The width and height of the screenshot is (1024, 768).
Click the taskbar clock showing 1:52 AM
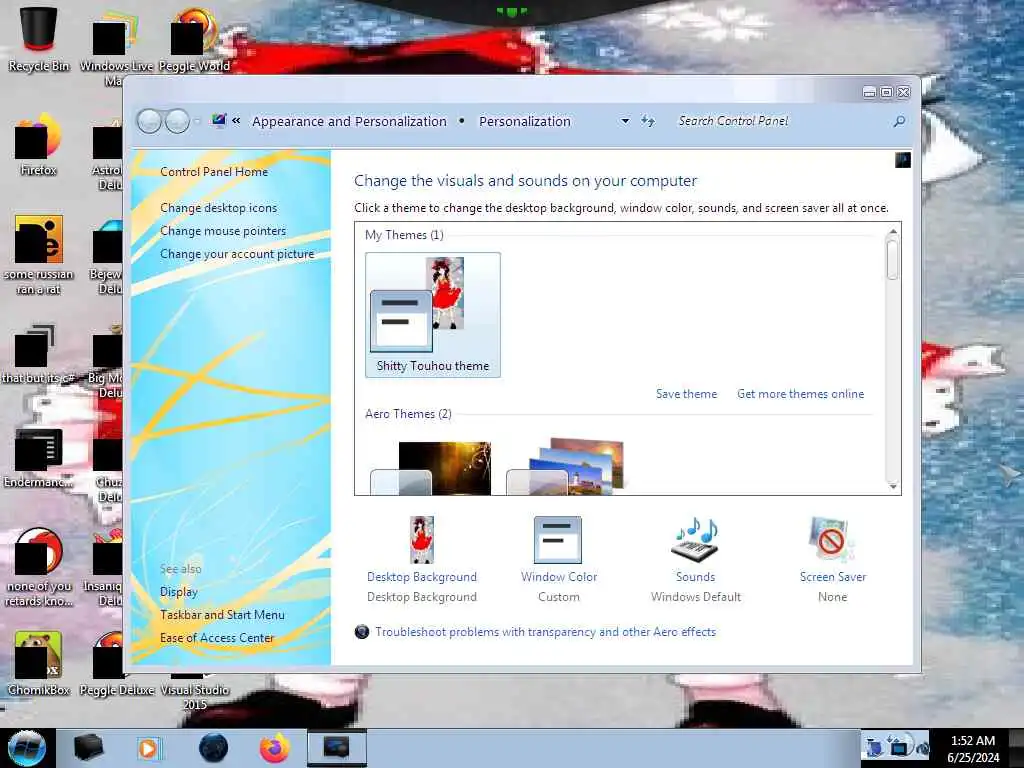[973, 748]
